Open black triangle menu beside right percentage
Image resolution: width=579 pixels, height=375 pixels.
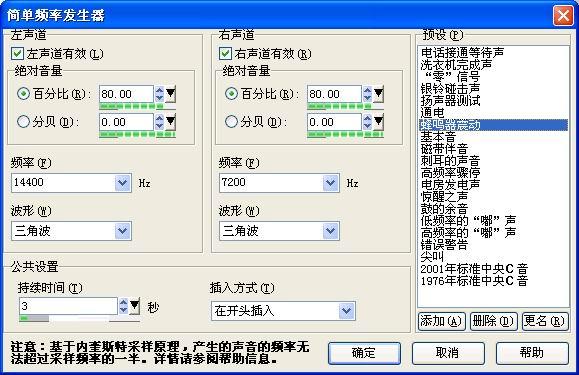coord(378,94)
